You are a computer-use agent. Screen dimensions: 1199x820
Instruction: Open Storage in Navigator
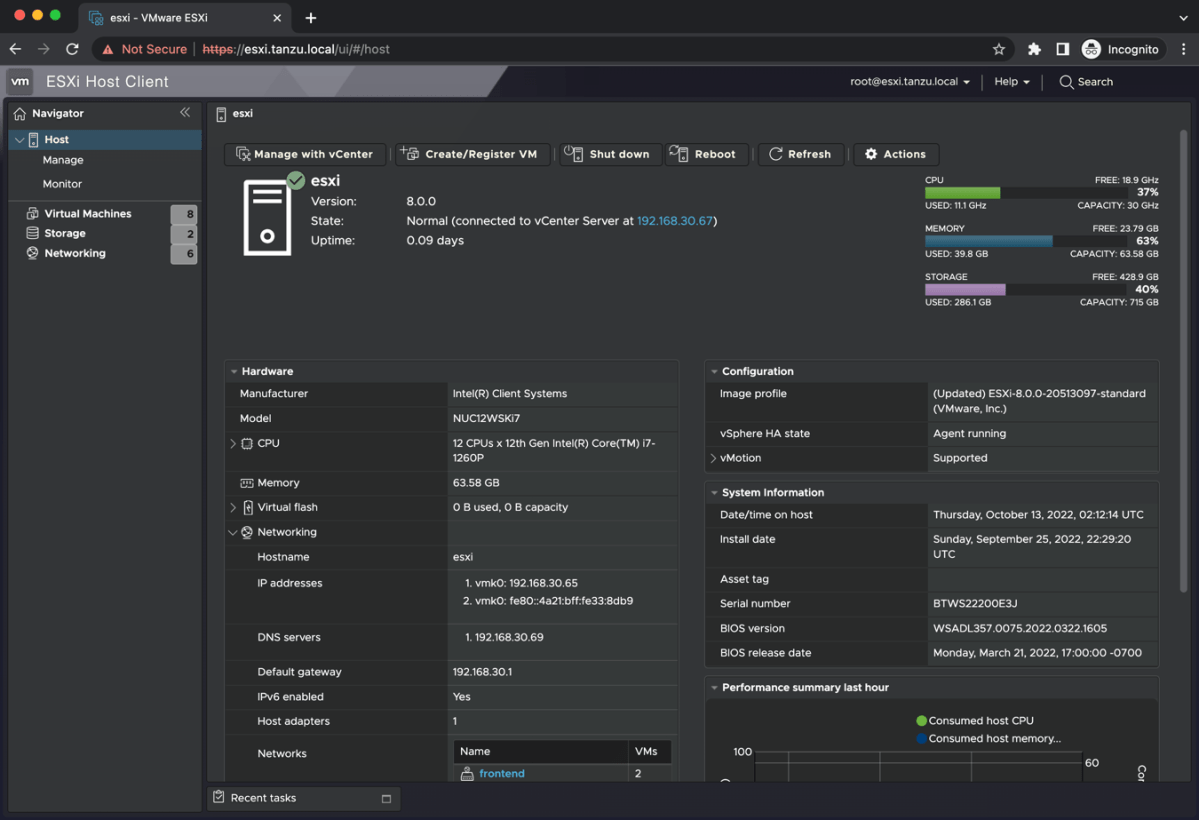coord(65,233)
